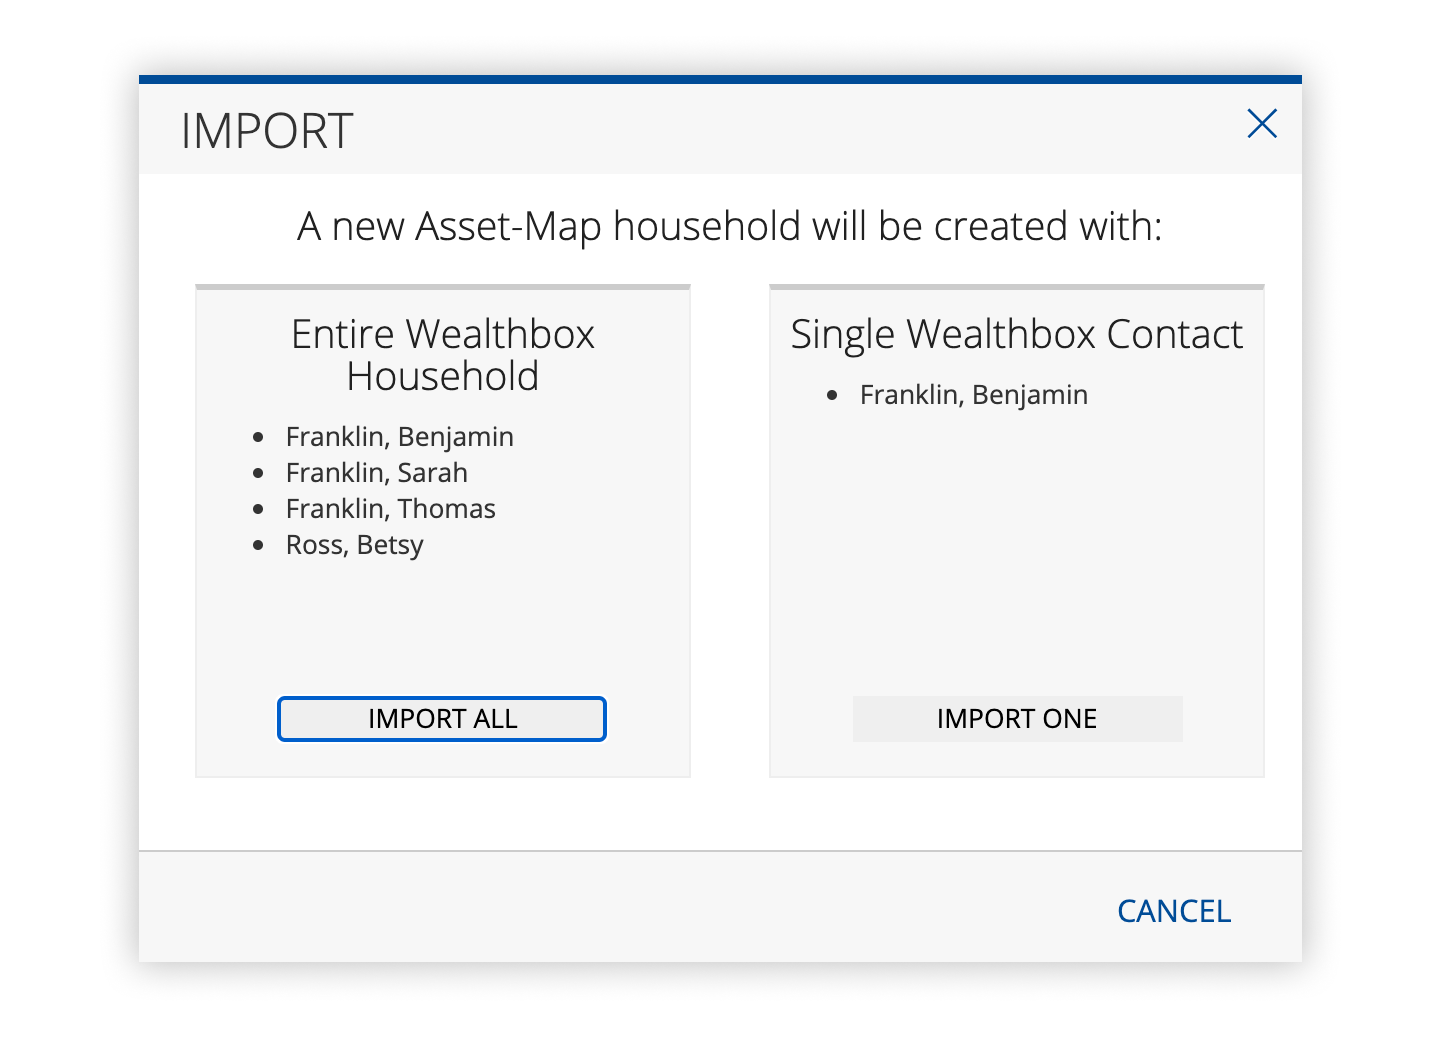1441x1037 pixels.
Task: Select 'Franklin, Sarah' in the household list
Action: coord(377,473)
